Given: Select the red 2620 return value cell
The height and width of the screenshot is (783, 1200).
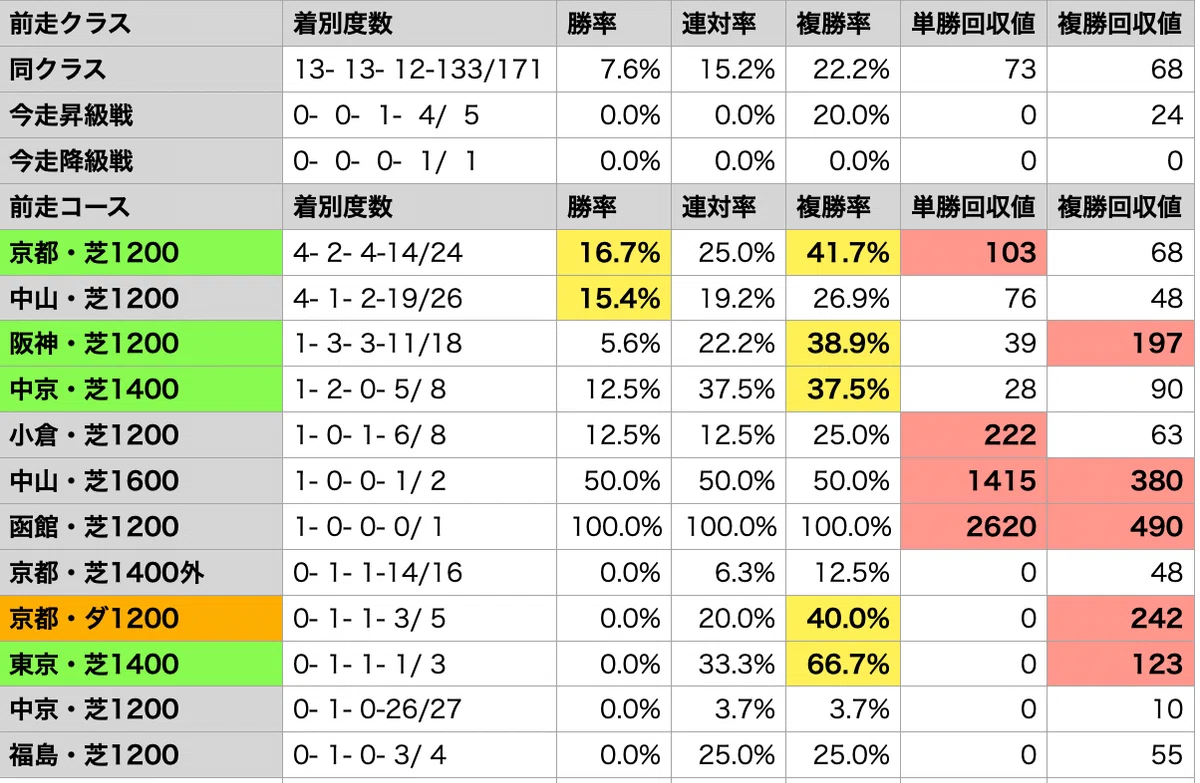Looking at the screenshot, I should (972, 526).
